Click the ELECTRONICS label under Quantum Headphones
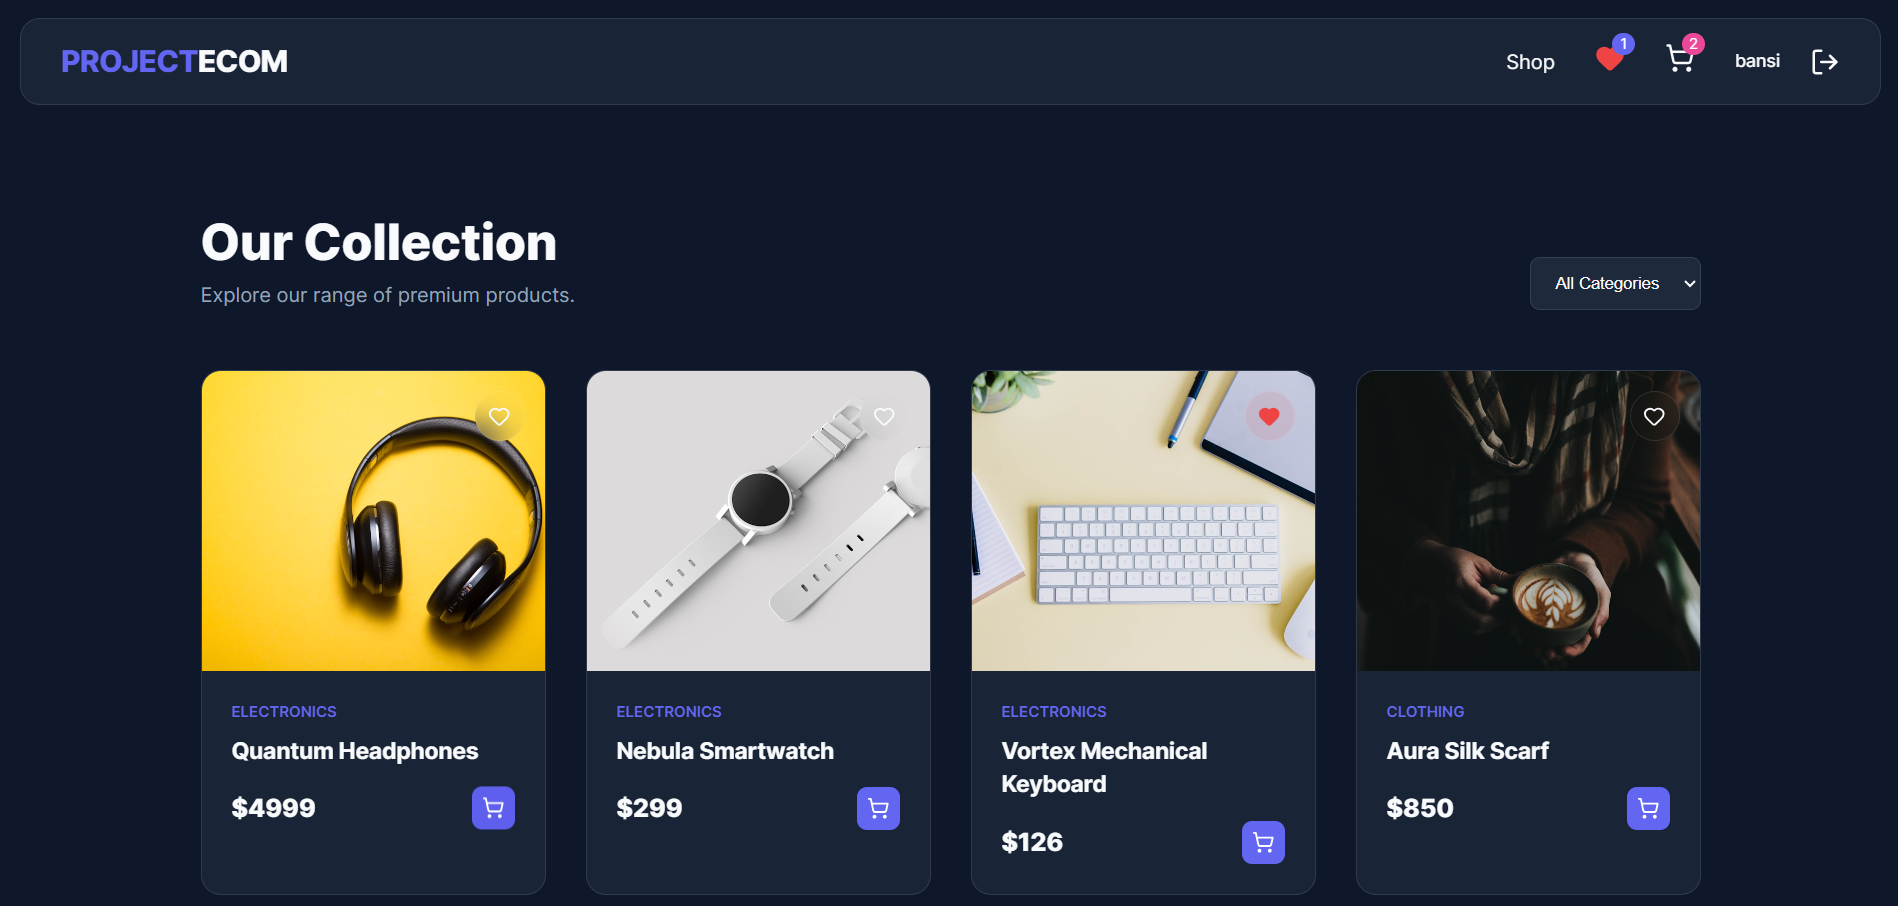Screen dimensions: 1898x906 coord(283,711)
